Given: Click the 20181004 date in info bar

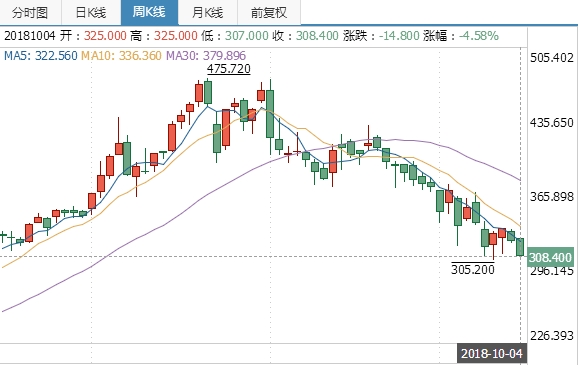Looking at the screenshot, I should tap(30, 36).
